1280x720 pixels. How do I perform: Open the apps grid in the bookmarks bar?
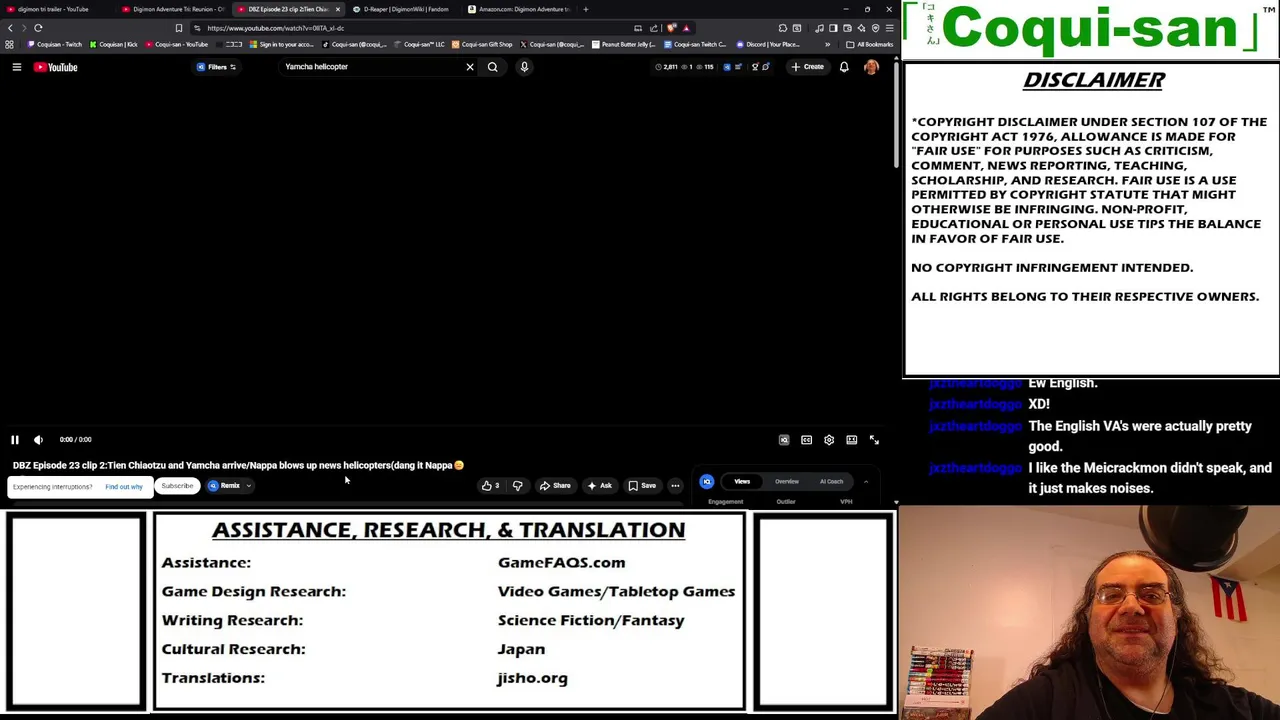point(10,44)
